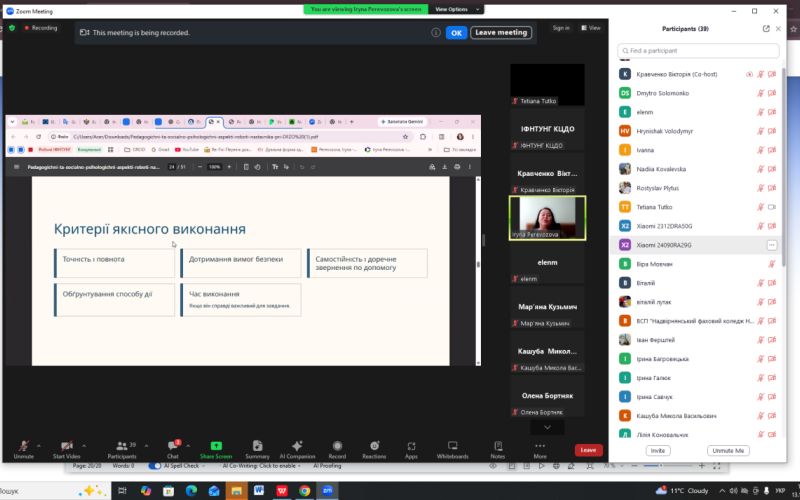Open the Whiteboards tool
Viewport: 800px width, 500px height.
pyautogui.click(x=452, y=450)
